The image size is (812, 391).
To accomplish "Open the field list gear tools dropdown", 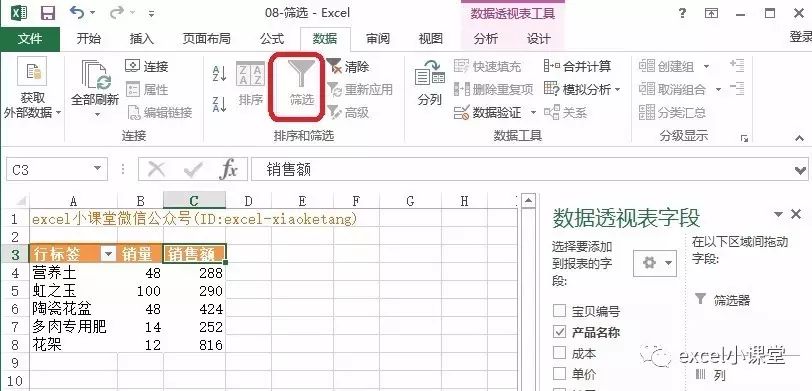I will coord(655,264).
